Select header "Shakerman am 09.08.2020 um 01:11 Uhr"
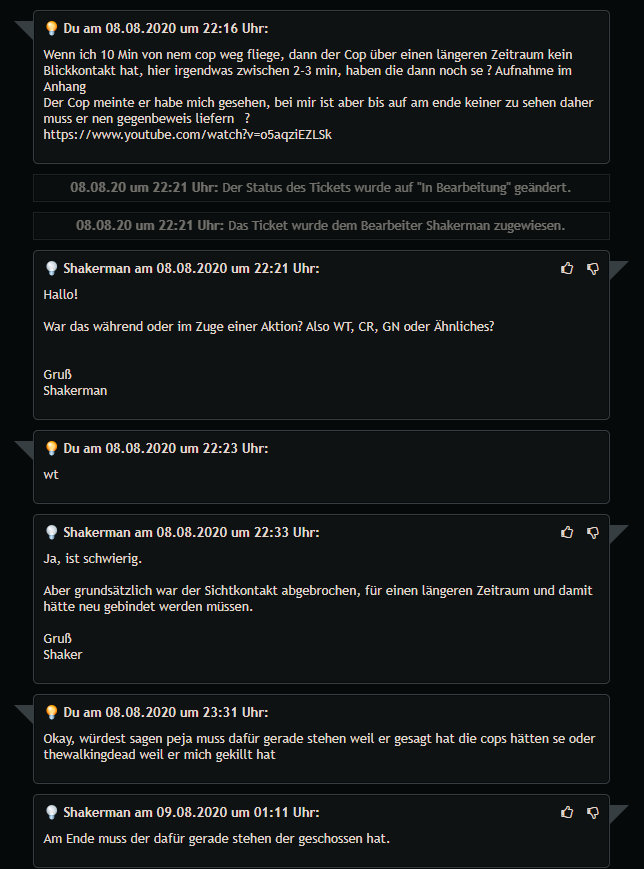The height and width of the screenshot is (869, 644). pos(191,812)
